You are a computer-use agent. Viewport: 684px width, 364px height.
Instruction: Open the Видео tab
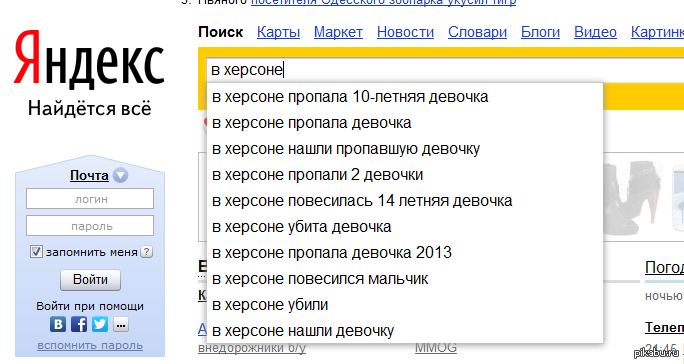tap(595, 32)
